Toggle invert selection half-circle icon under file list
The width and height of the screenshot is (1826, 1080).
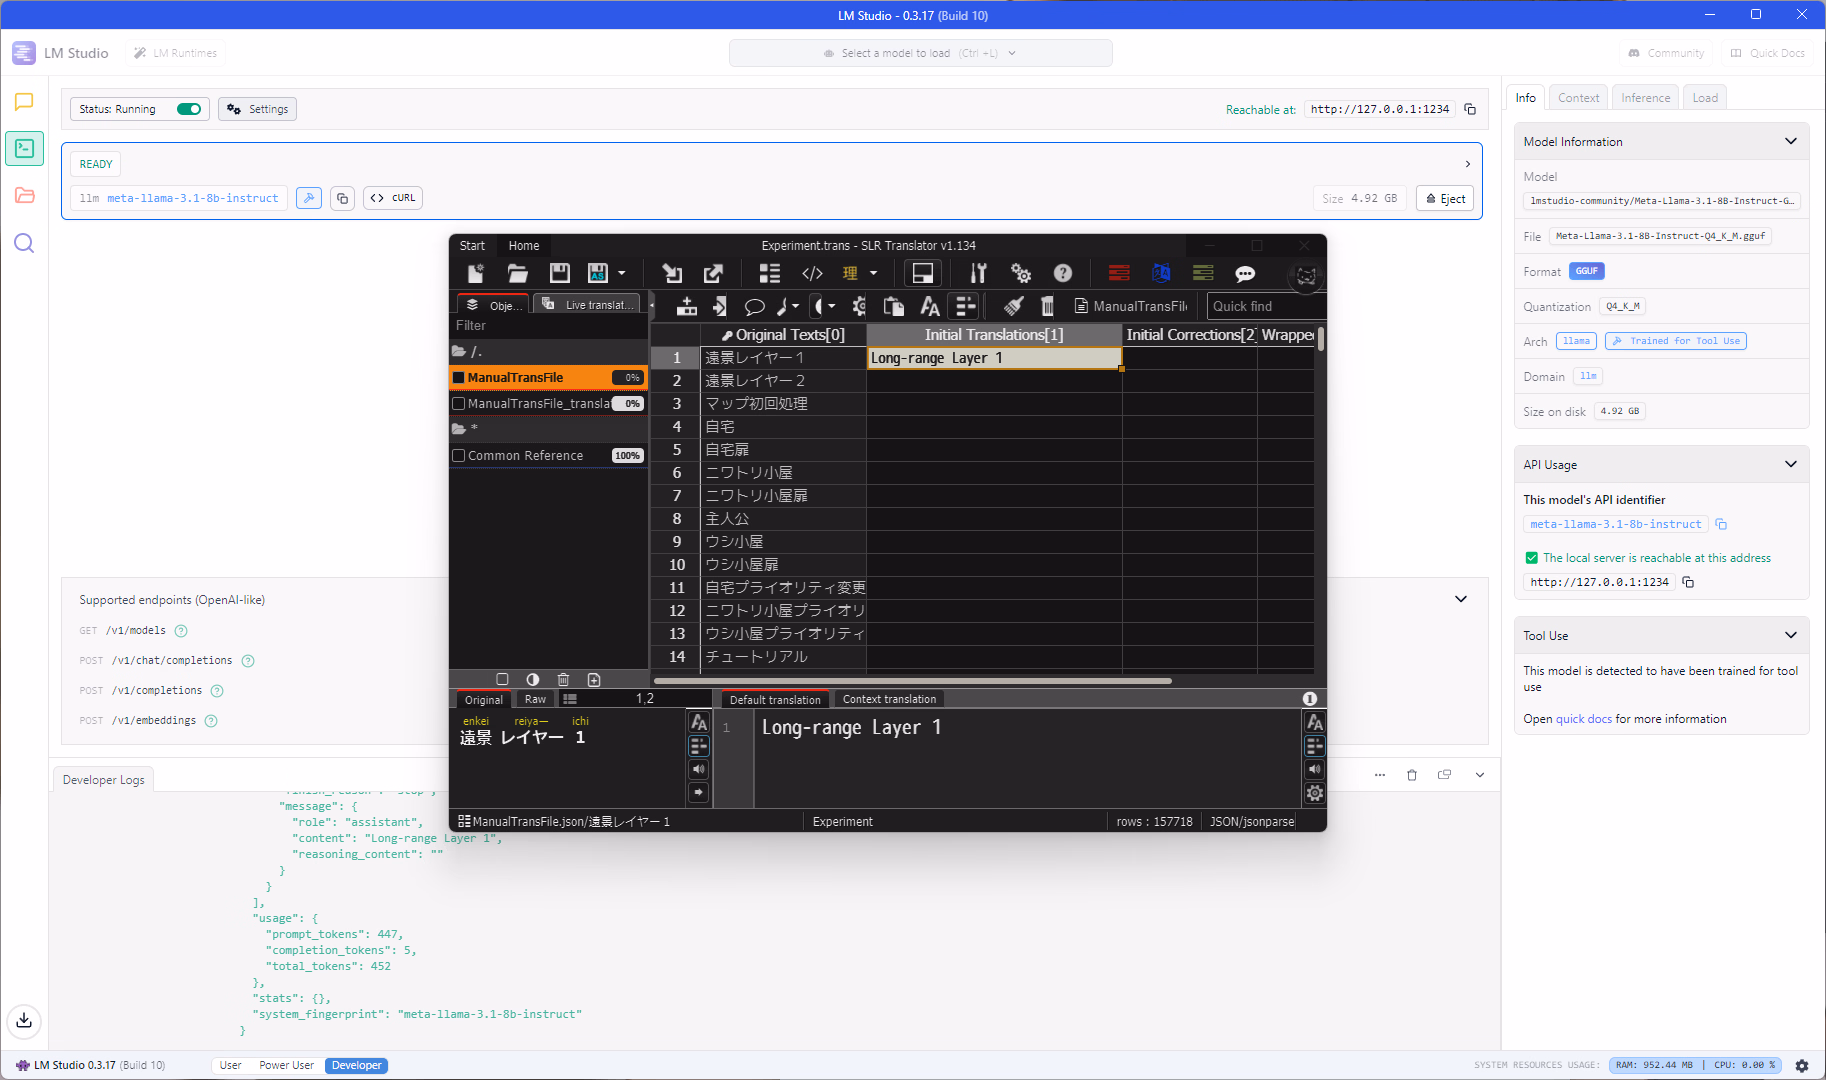pos(533,679)
